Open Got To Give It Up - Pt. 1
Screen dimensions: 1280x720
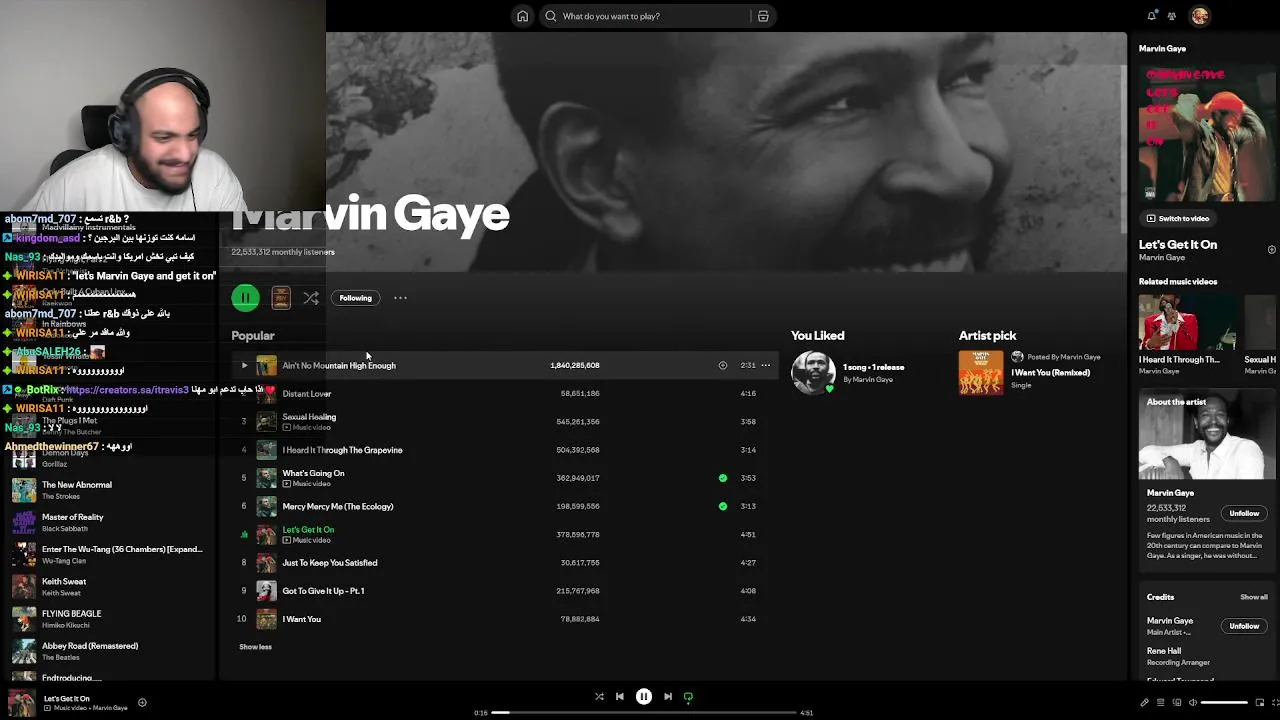pyautogui.click(x=323, y=591)
